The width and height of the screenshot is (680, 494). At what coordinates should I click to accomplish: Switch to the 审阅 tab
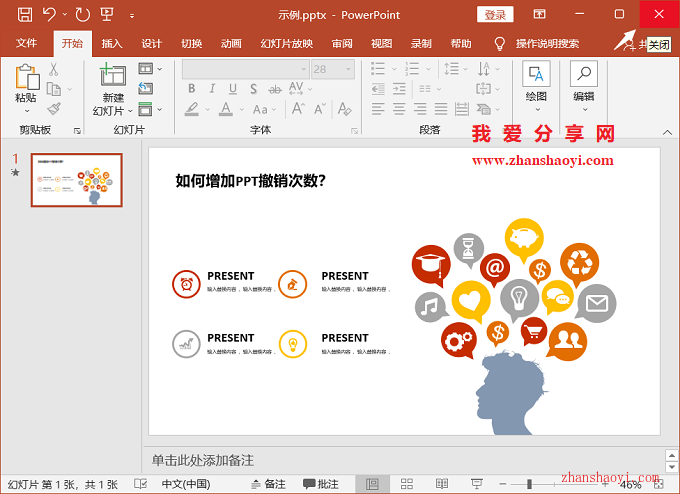tap(342, 43)
